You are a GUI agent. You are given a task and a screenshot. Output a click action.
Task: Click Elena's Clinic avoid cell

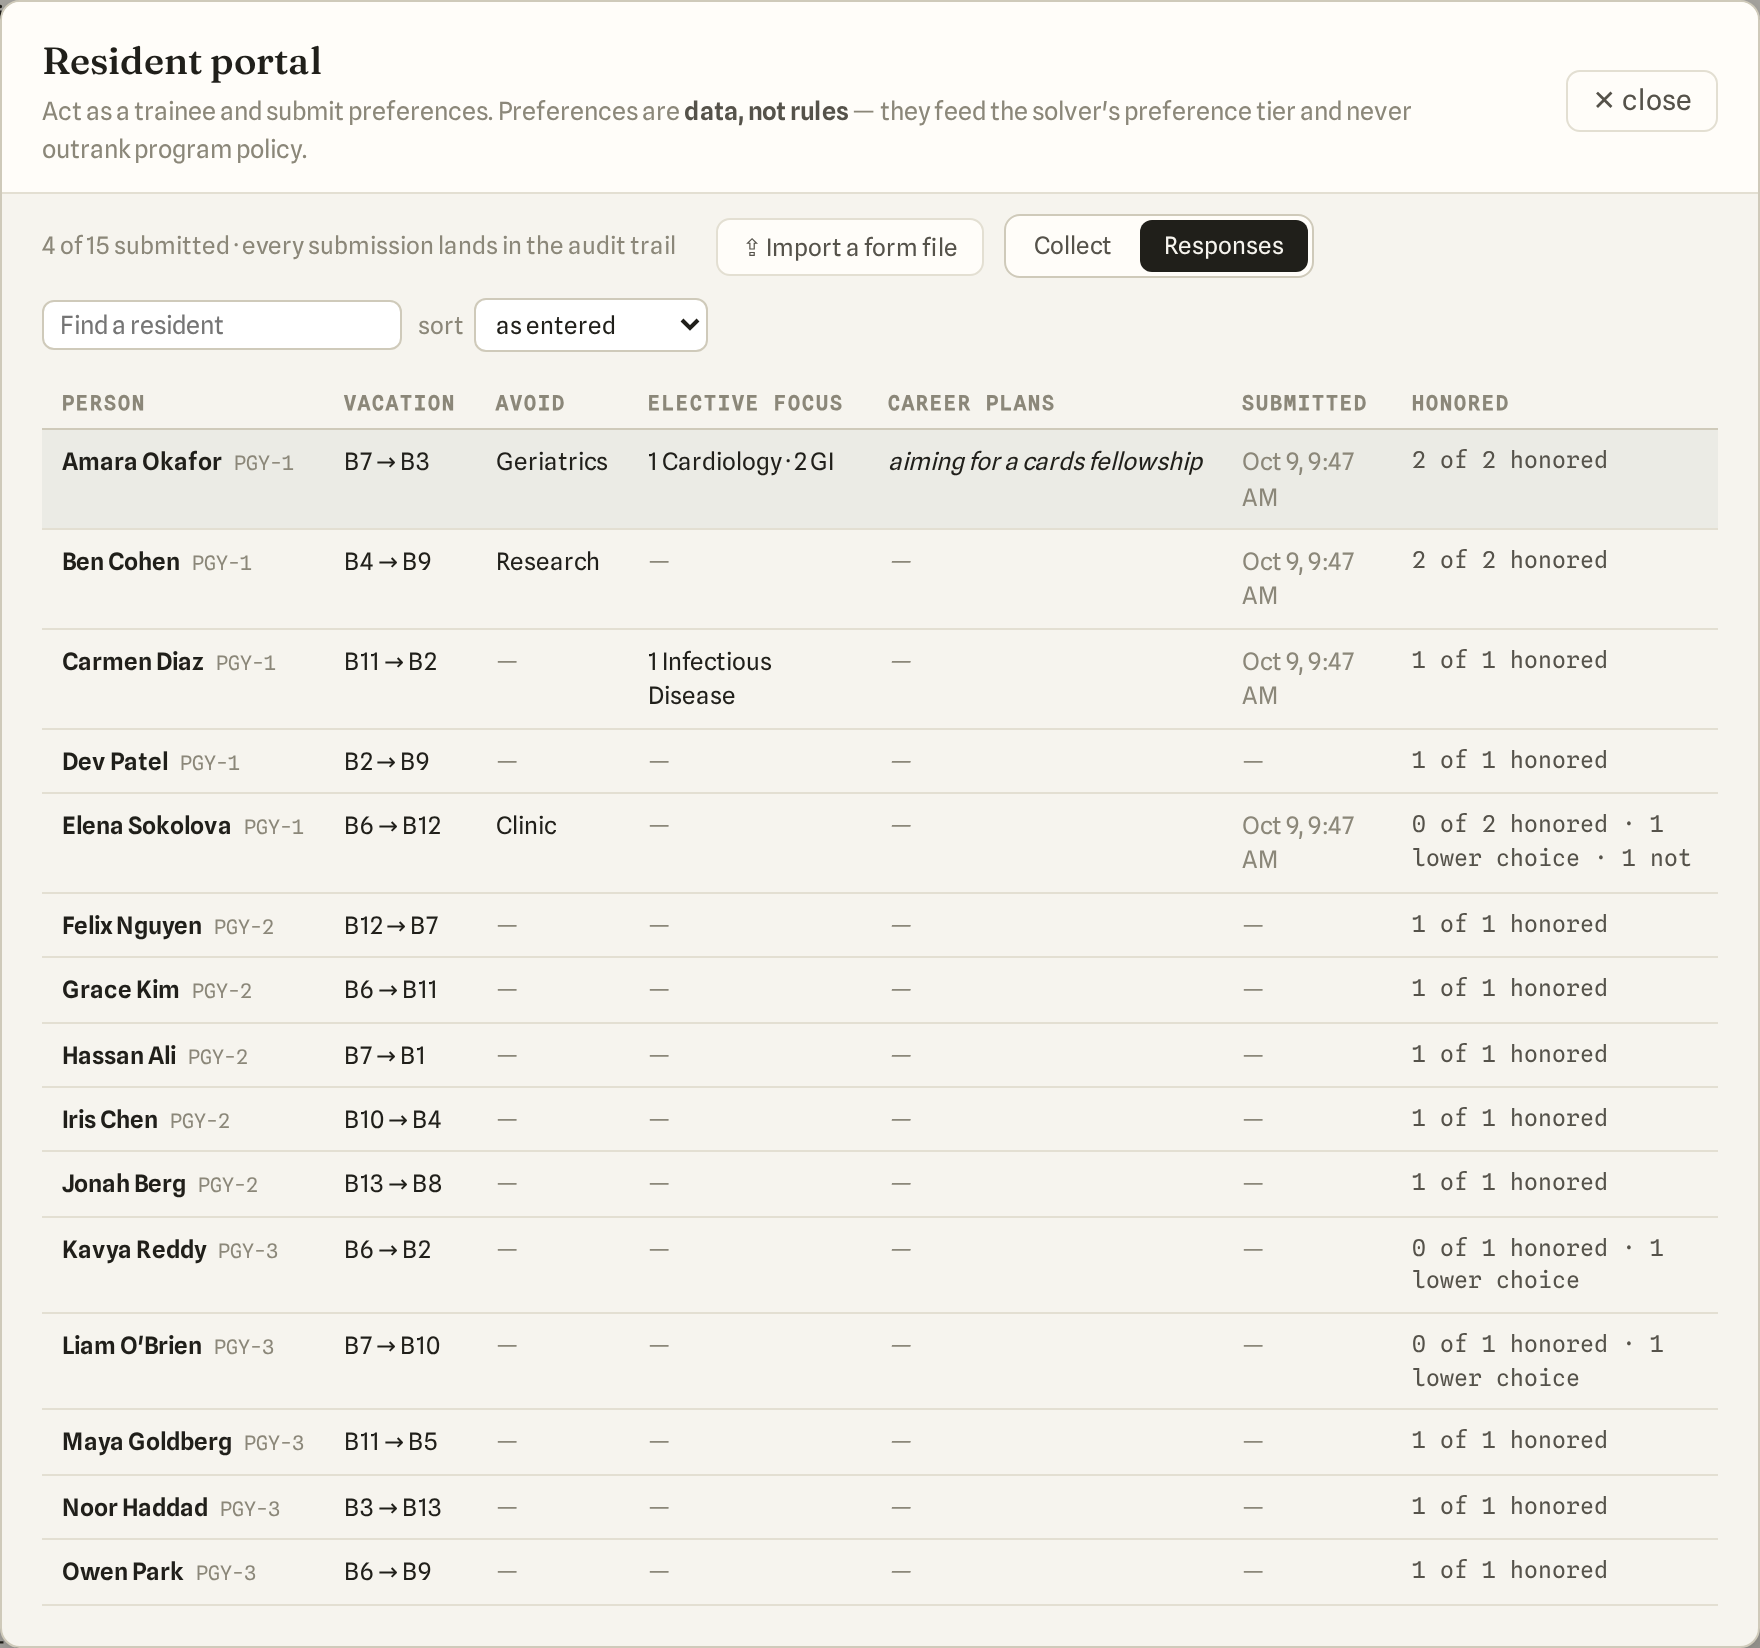click(526, 825)
